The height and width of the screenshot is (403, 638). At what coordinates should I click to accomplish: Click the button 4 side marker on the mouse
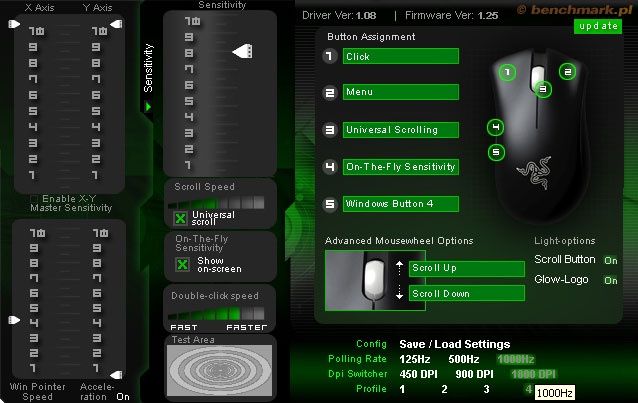point(496,127)
